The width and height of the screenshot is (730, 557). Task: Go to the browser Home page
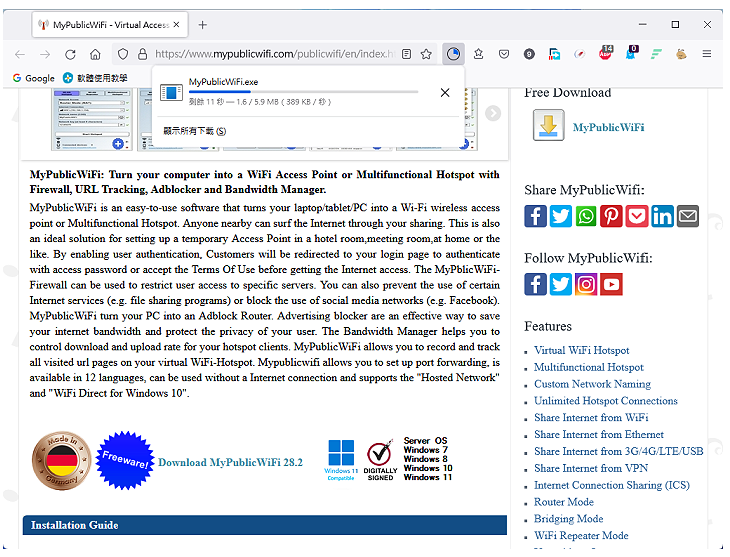(95, 54)
